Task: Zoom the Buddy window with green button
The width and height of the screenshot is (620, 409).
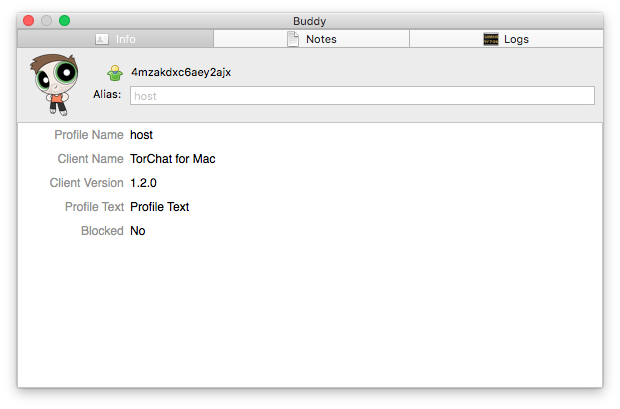Action: click(64, 20)
